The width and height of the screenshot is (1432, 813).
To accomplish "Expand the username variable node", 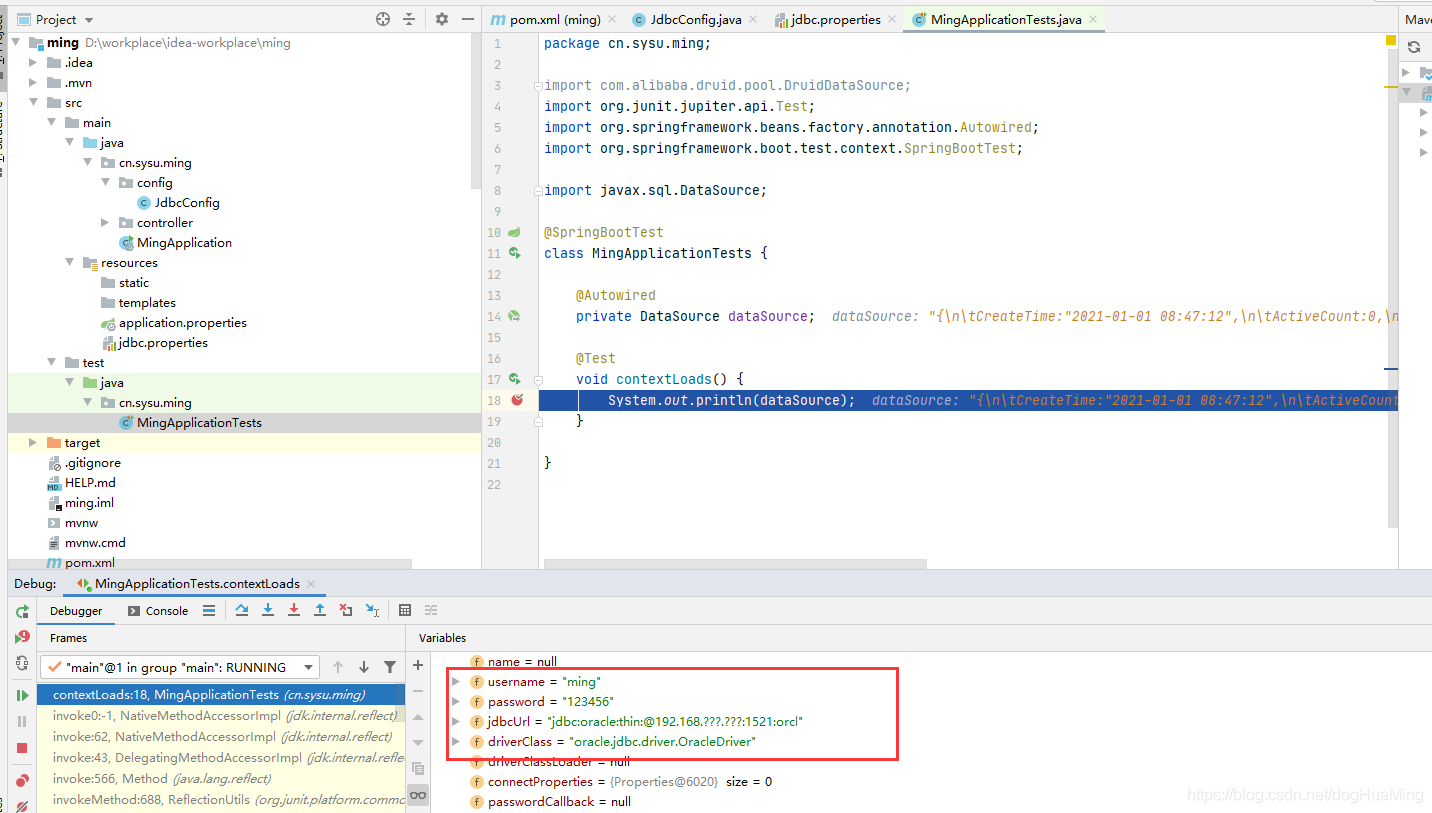I will [456, 682].
